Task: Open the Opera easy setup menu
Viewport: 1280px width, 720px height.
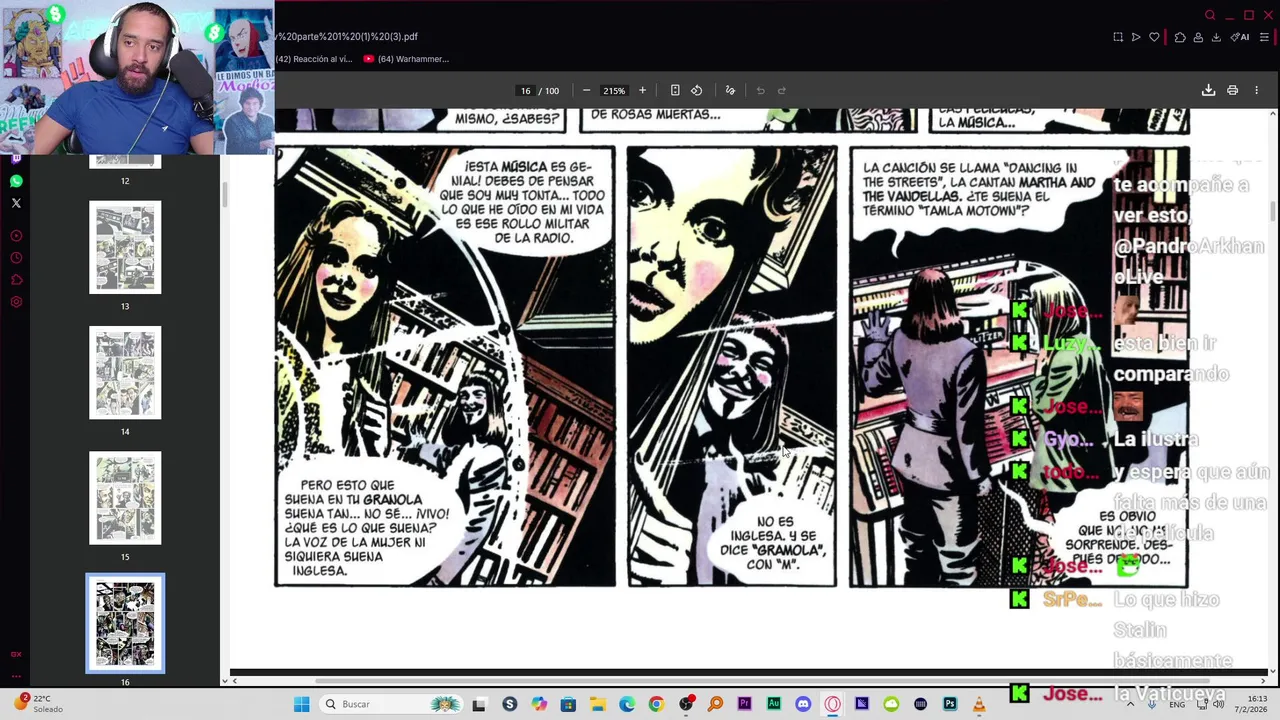Action: pos(1264,37)
